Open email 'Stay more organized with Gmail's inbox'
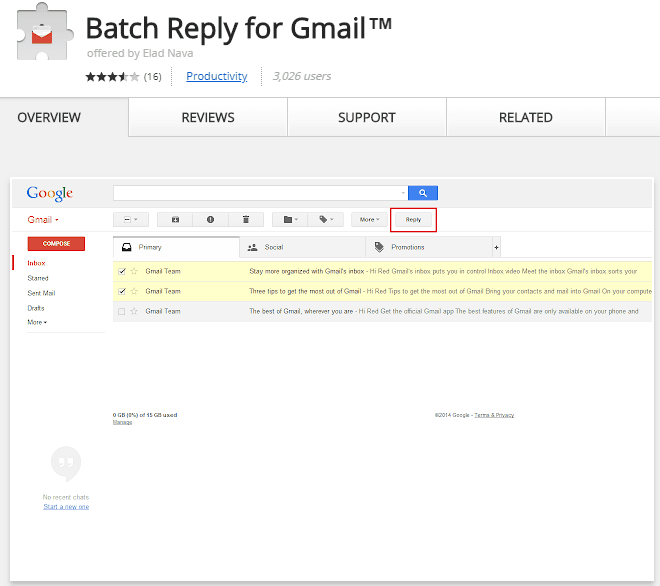 pos(383,272)
